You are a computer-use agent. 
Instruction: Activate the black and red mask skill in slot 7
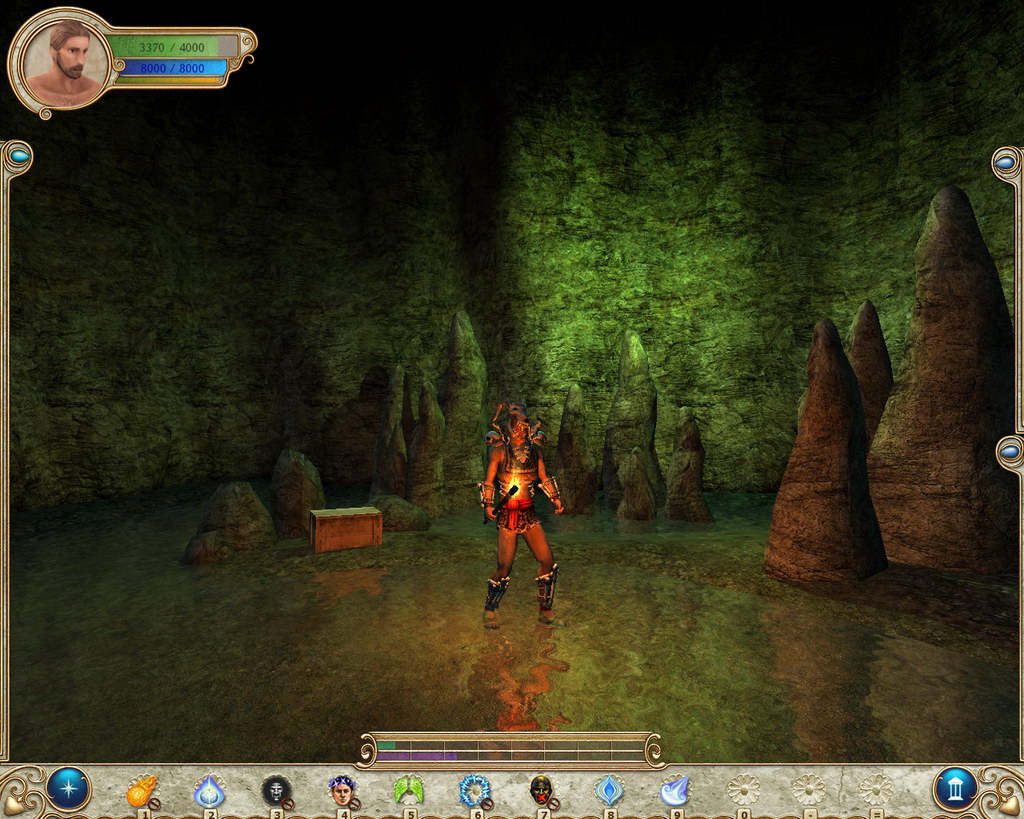(x=541, y=791)
